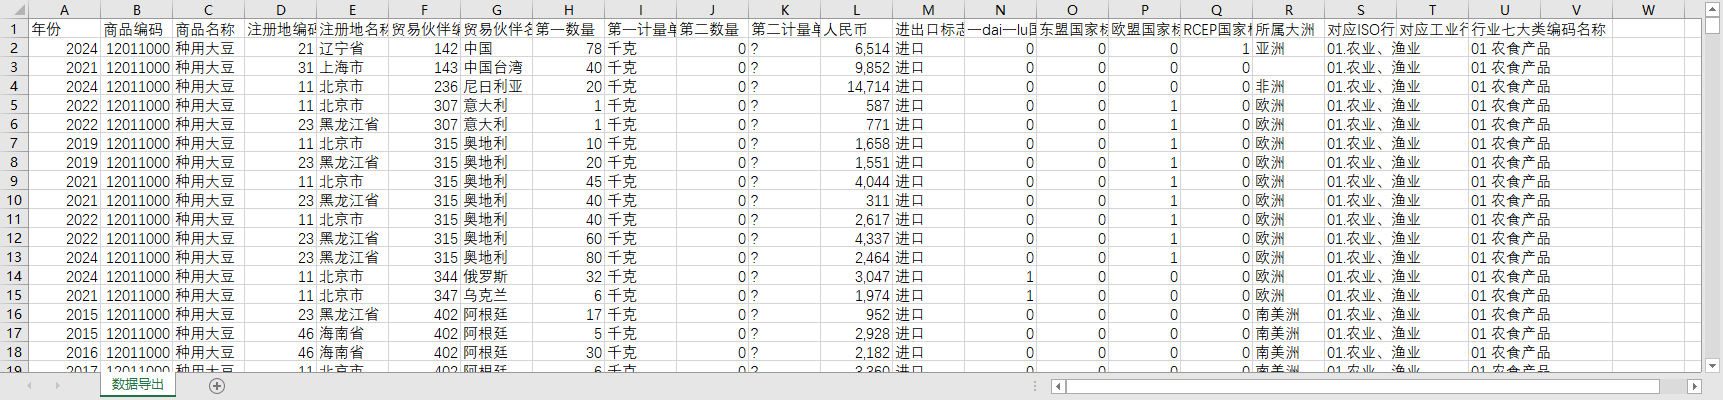
Task: Select the first quantity cell showing 78
Action: point(569,48)
